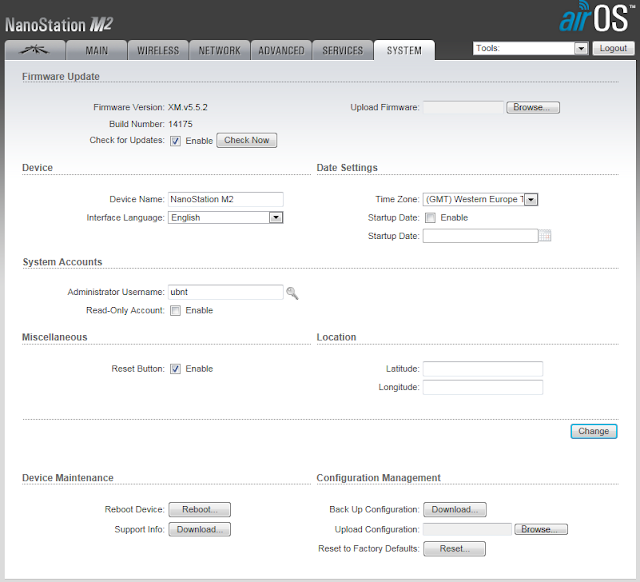Click the Change button

[593, 431]
